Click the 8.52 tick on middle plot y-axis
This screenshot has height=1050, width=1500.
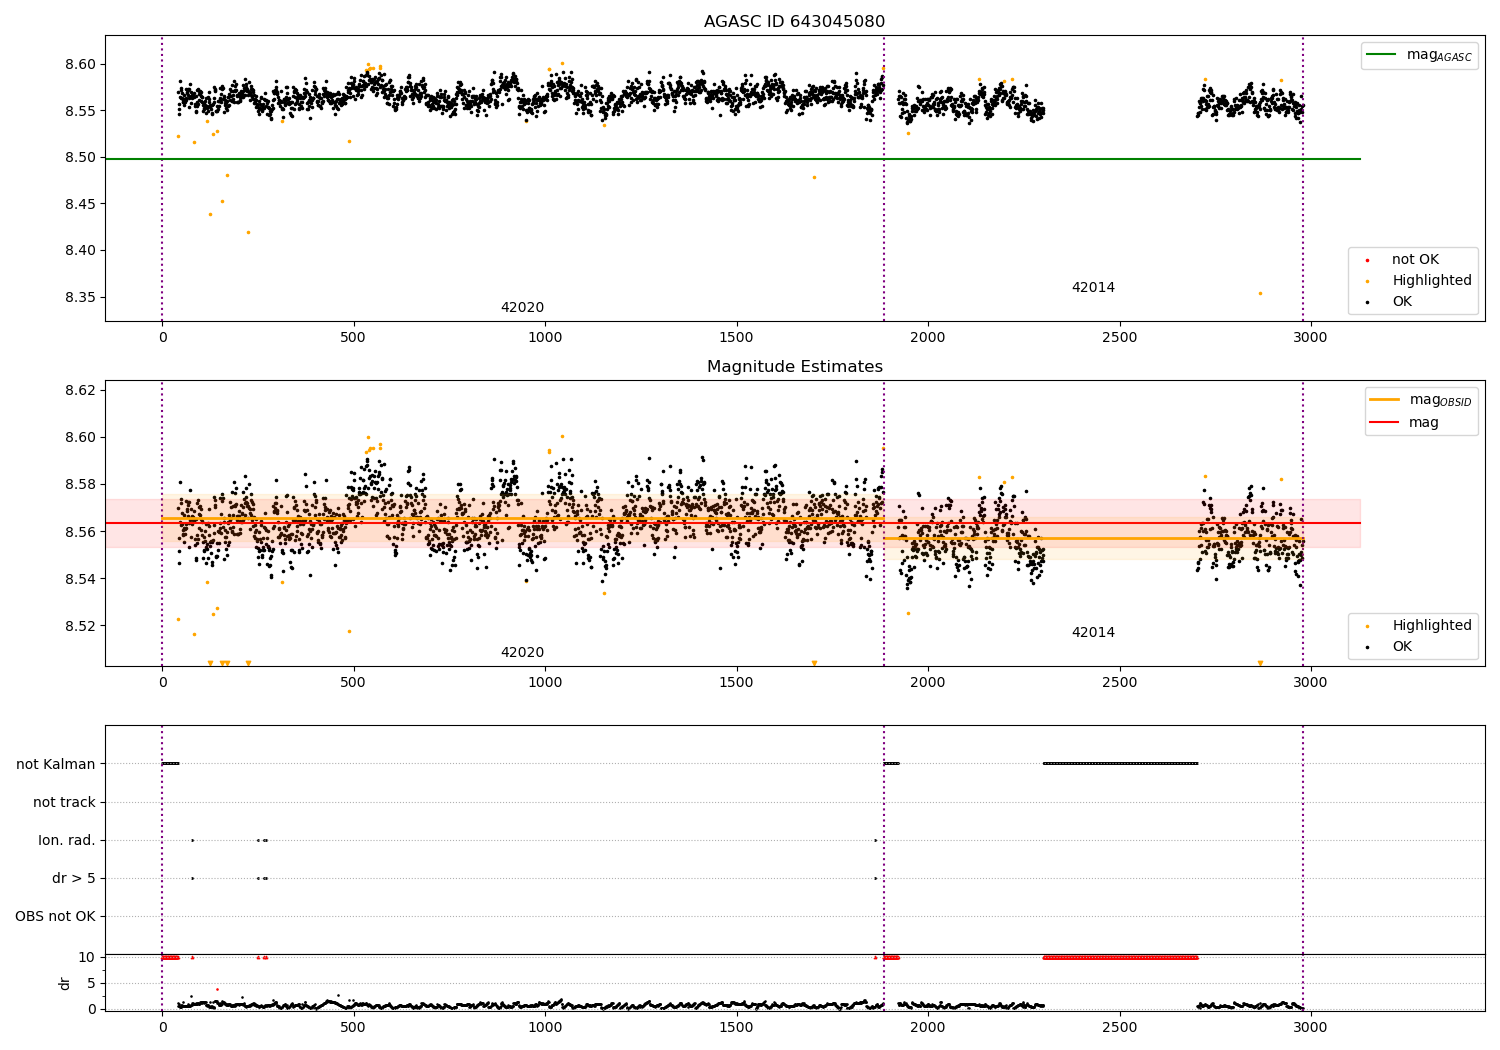coord(80,627)
